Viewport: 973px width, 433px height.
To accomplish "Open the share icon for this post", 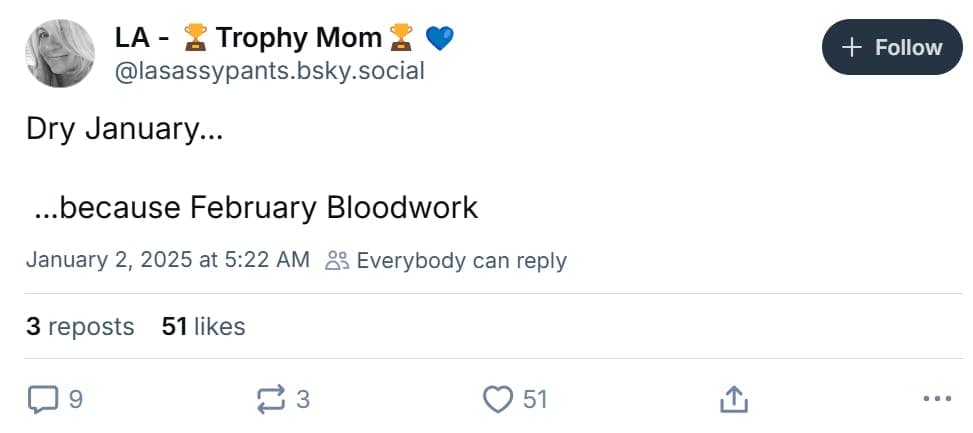I will (x=733, y=400).
